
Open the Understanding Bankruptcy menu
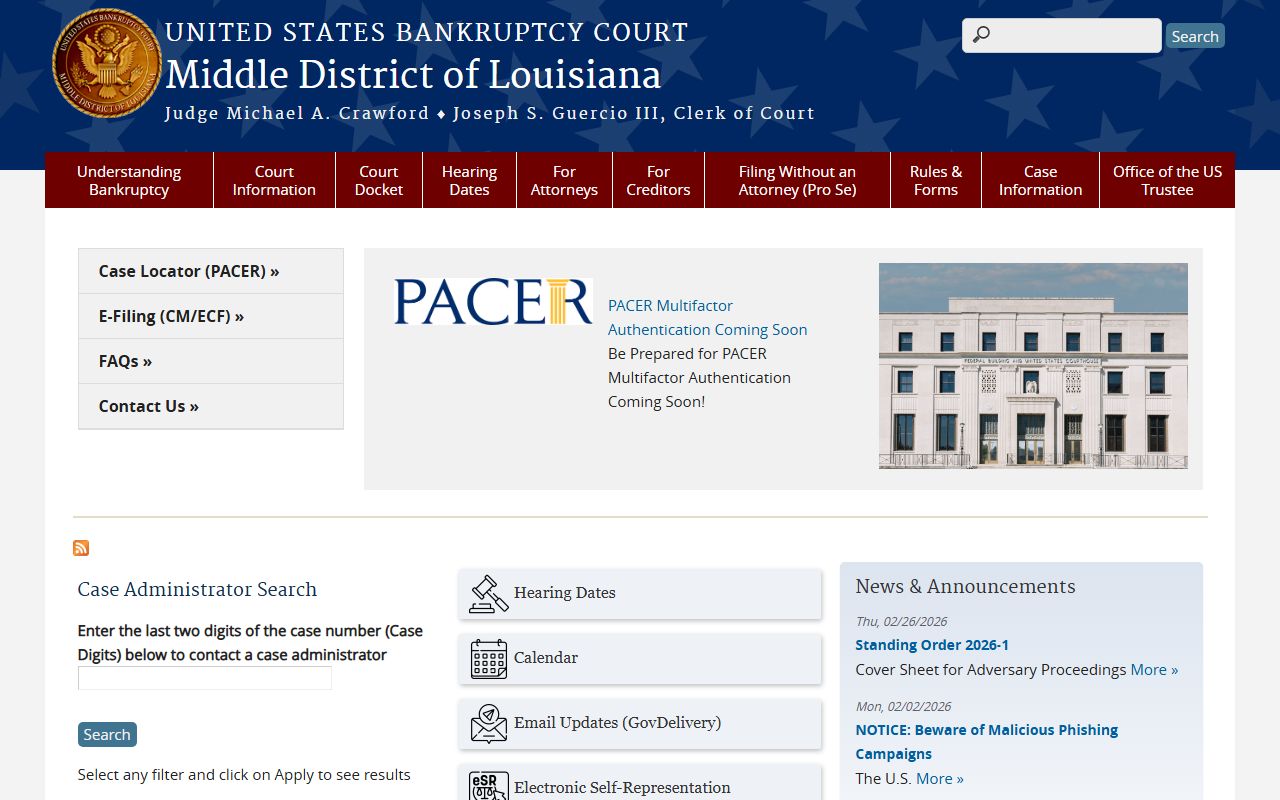tap(129, 180)
